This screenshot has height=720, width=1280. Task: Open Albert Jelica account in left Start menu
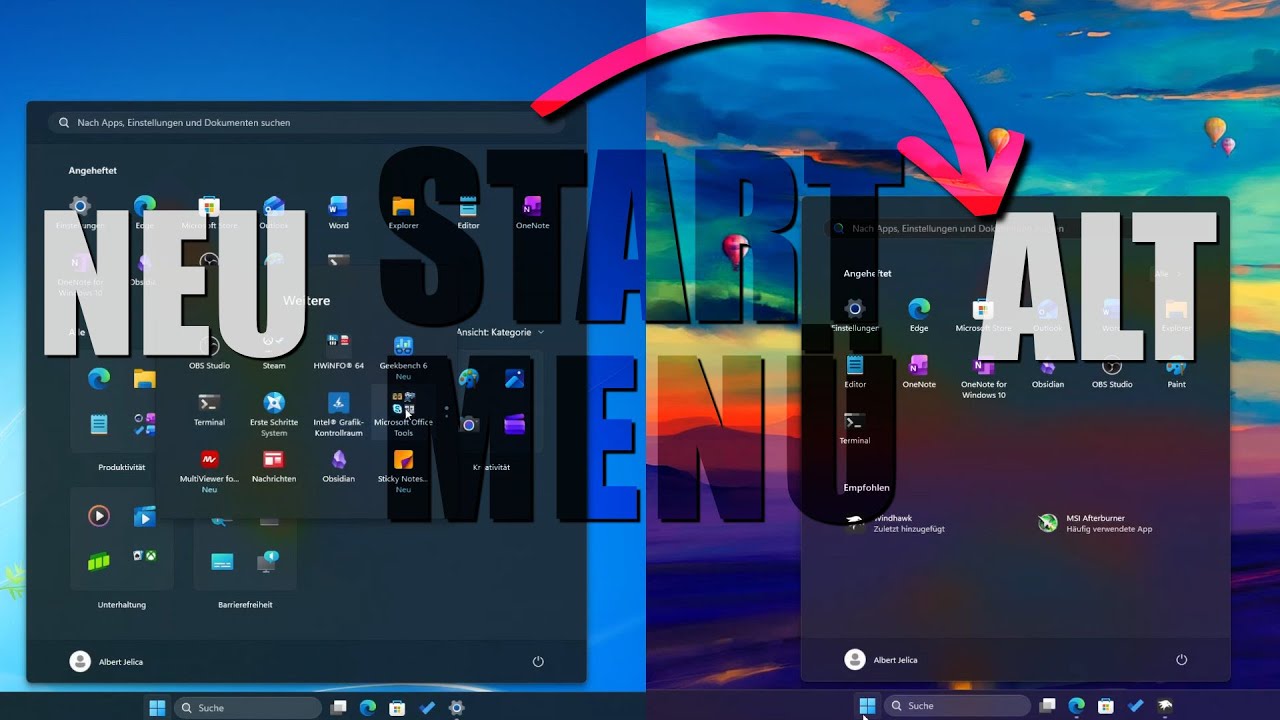[x=107, y=661]
